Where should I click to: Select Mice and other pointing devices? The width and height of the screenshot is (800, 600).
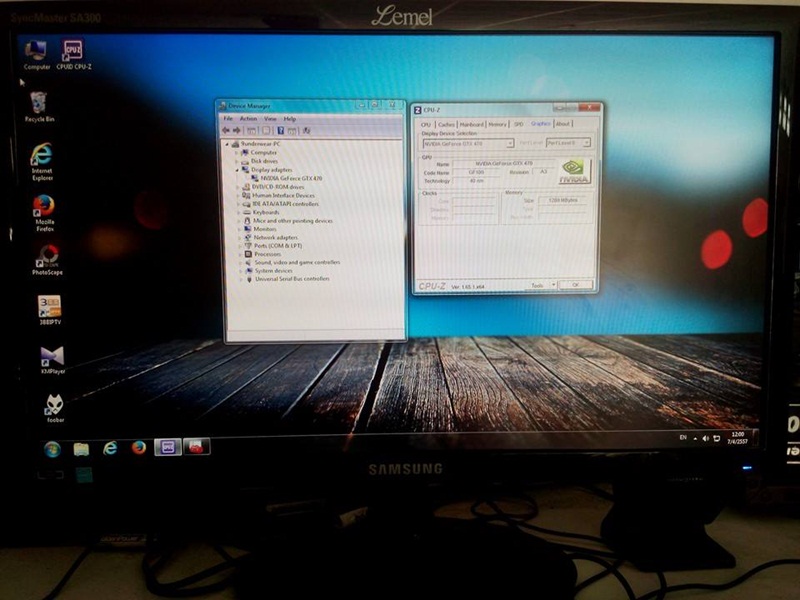293,221
